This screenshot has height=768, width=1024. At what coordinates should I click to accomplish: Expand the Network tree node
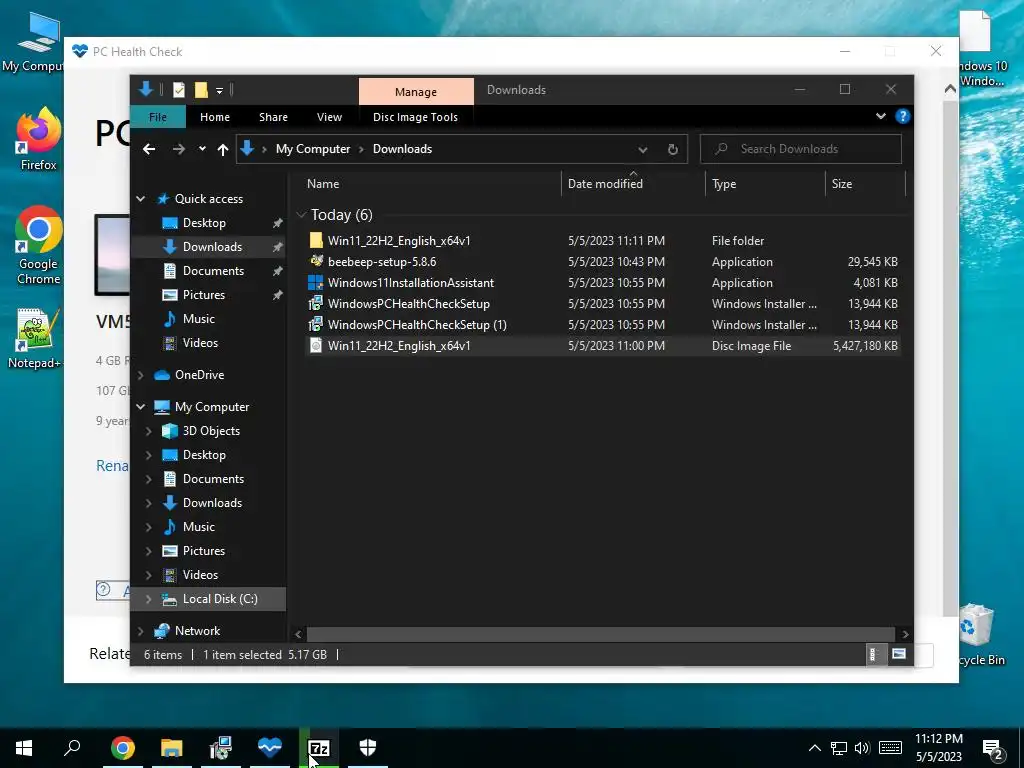click(x=140, y=631)
